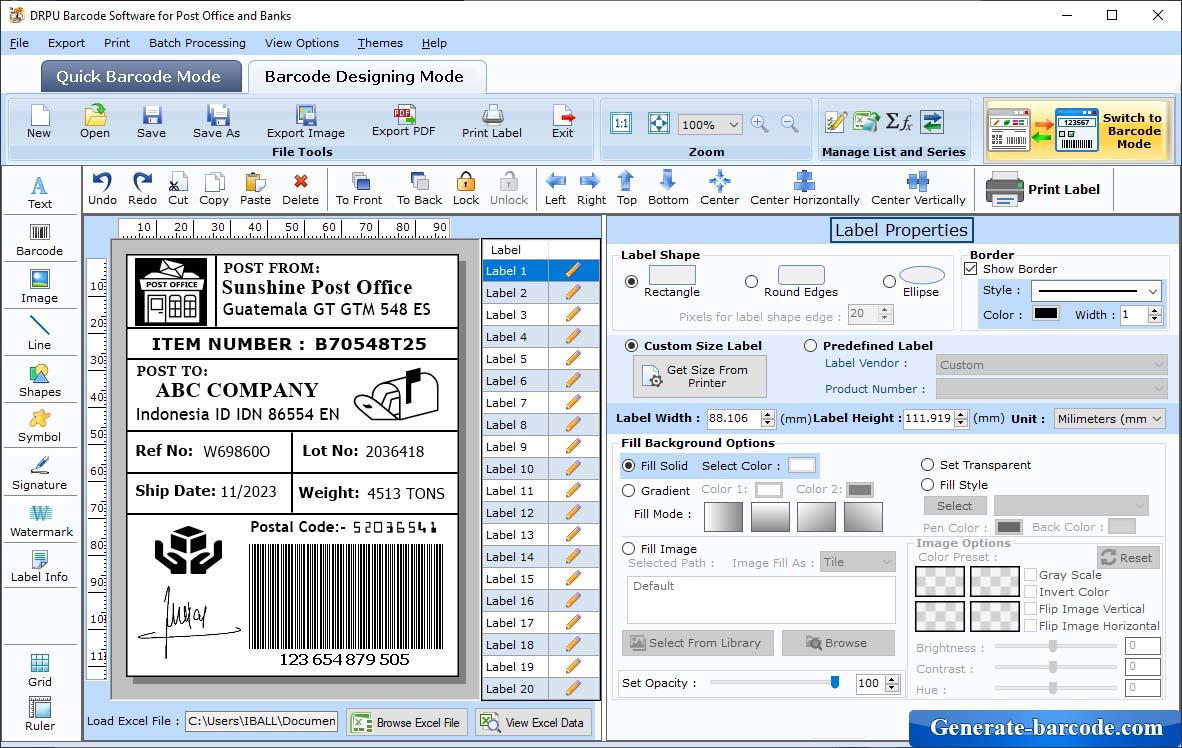Open the border Style dropdown
Viewport: 1182px width, 748px height.
click(x=1153, y=290)
